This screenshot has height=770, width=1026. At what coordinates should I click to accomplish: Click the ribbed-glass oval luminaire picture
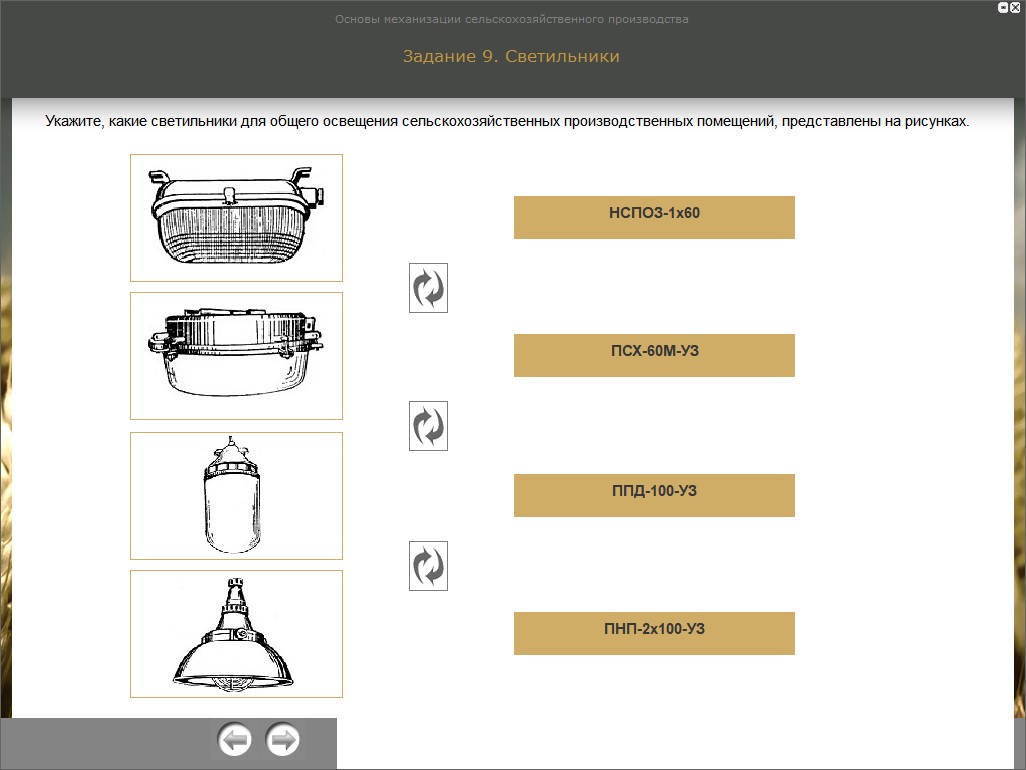tap(236, 218)
